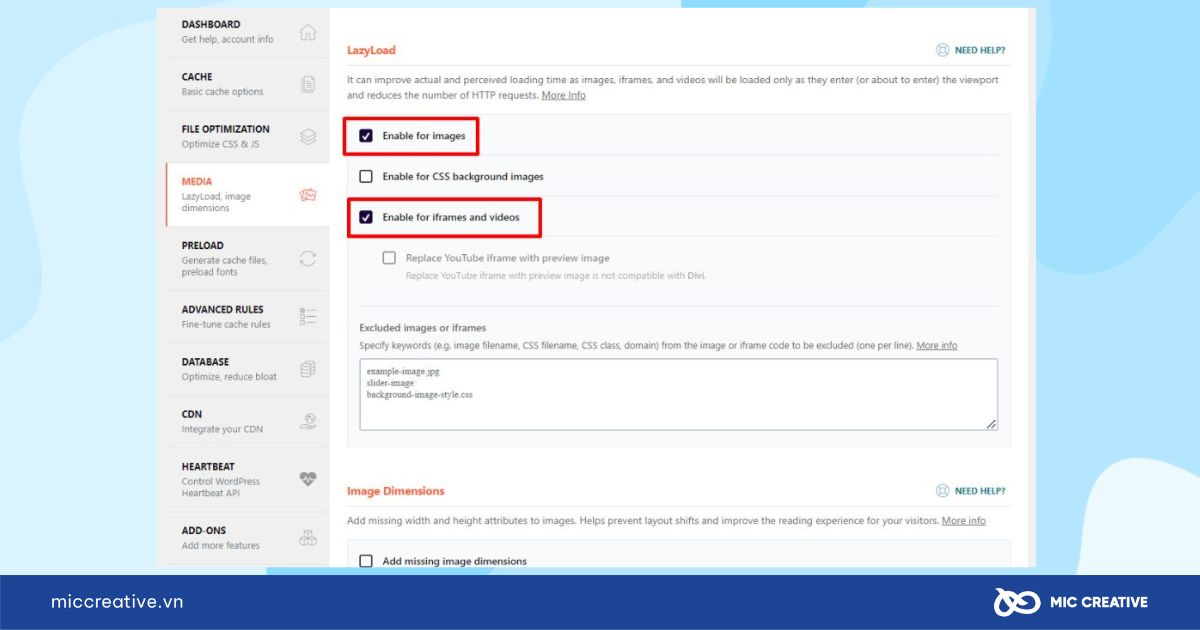Go to Heartbeat settings section
Image resolution: width=1200 pixels, height=630 pixels.
[247, 479]
